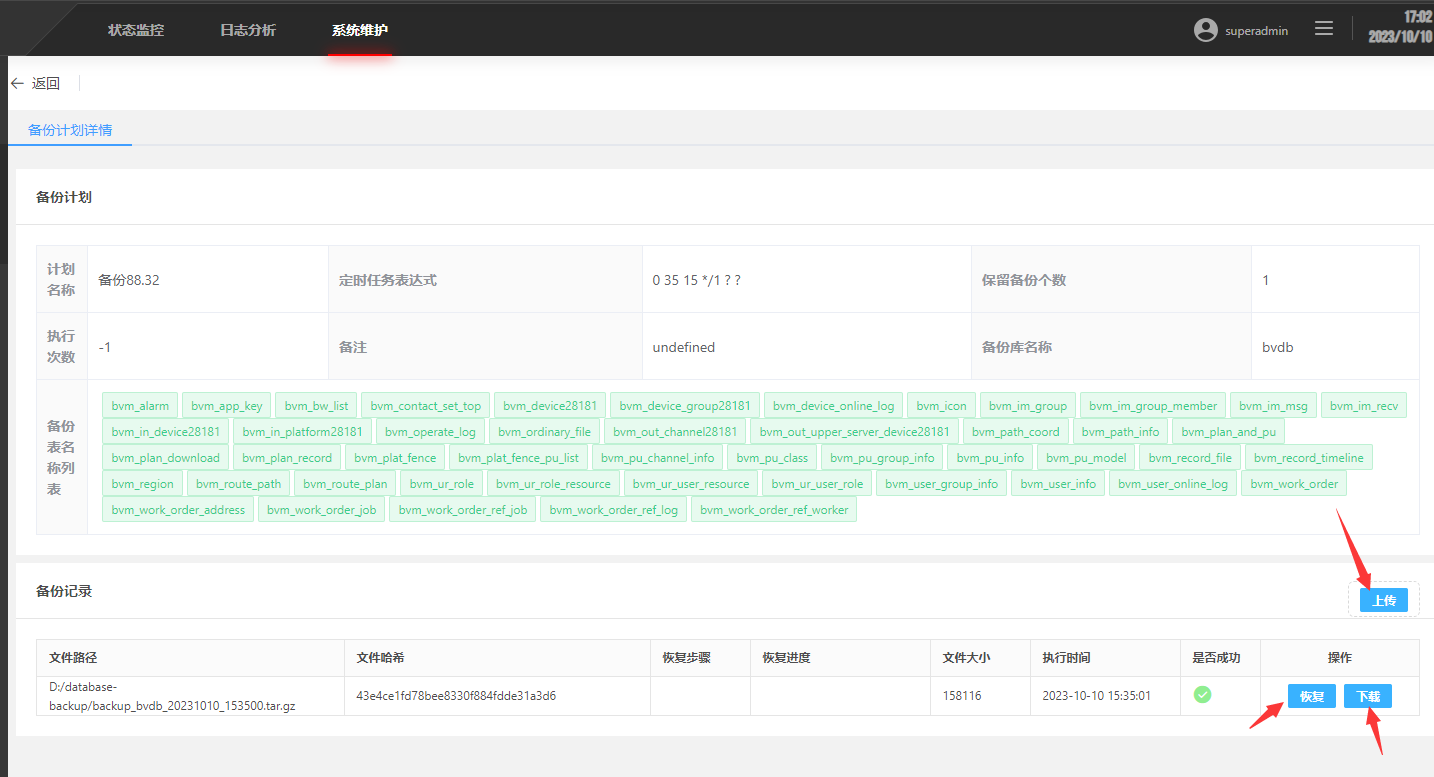Click the superadmin user avatar icon

pos(1206,30)
